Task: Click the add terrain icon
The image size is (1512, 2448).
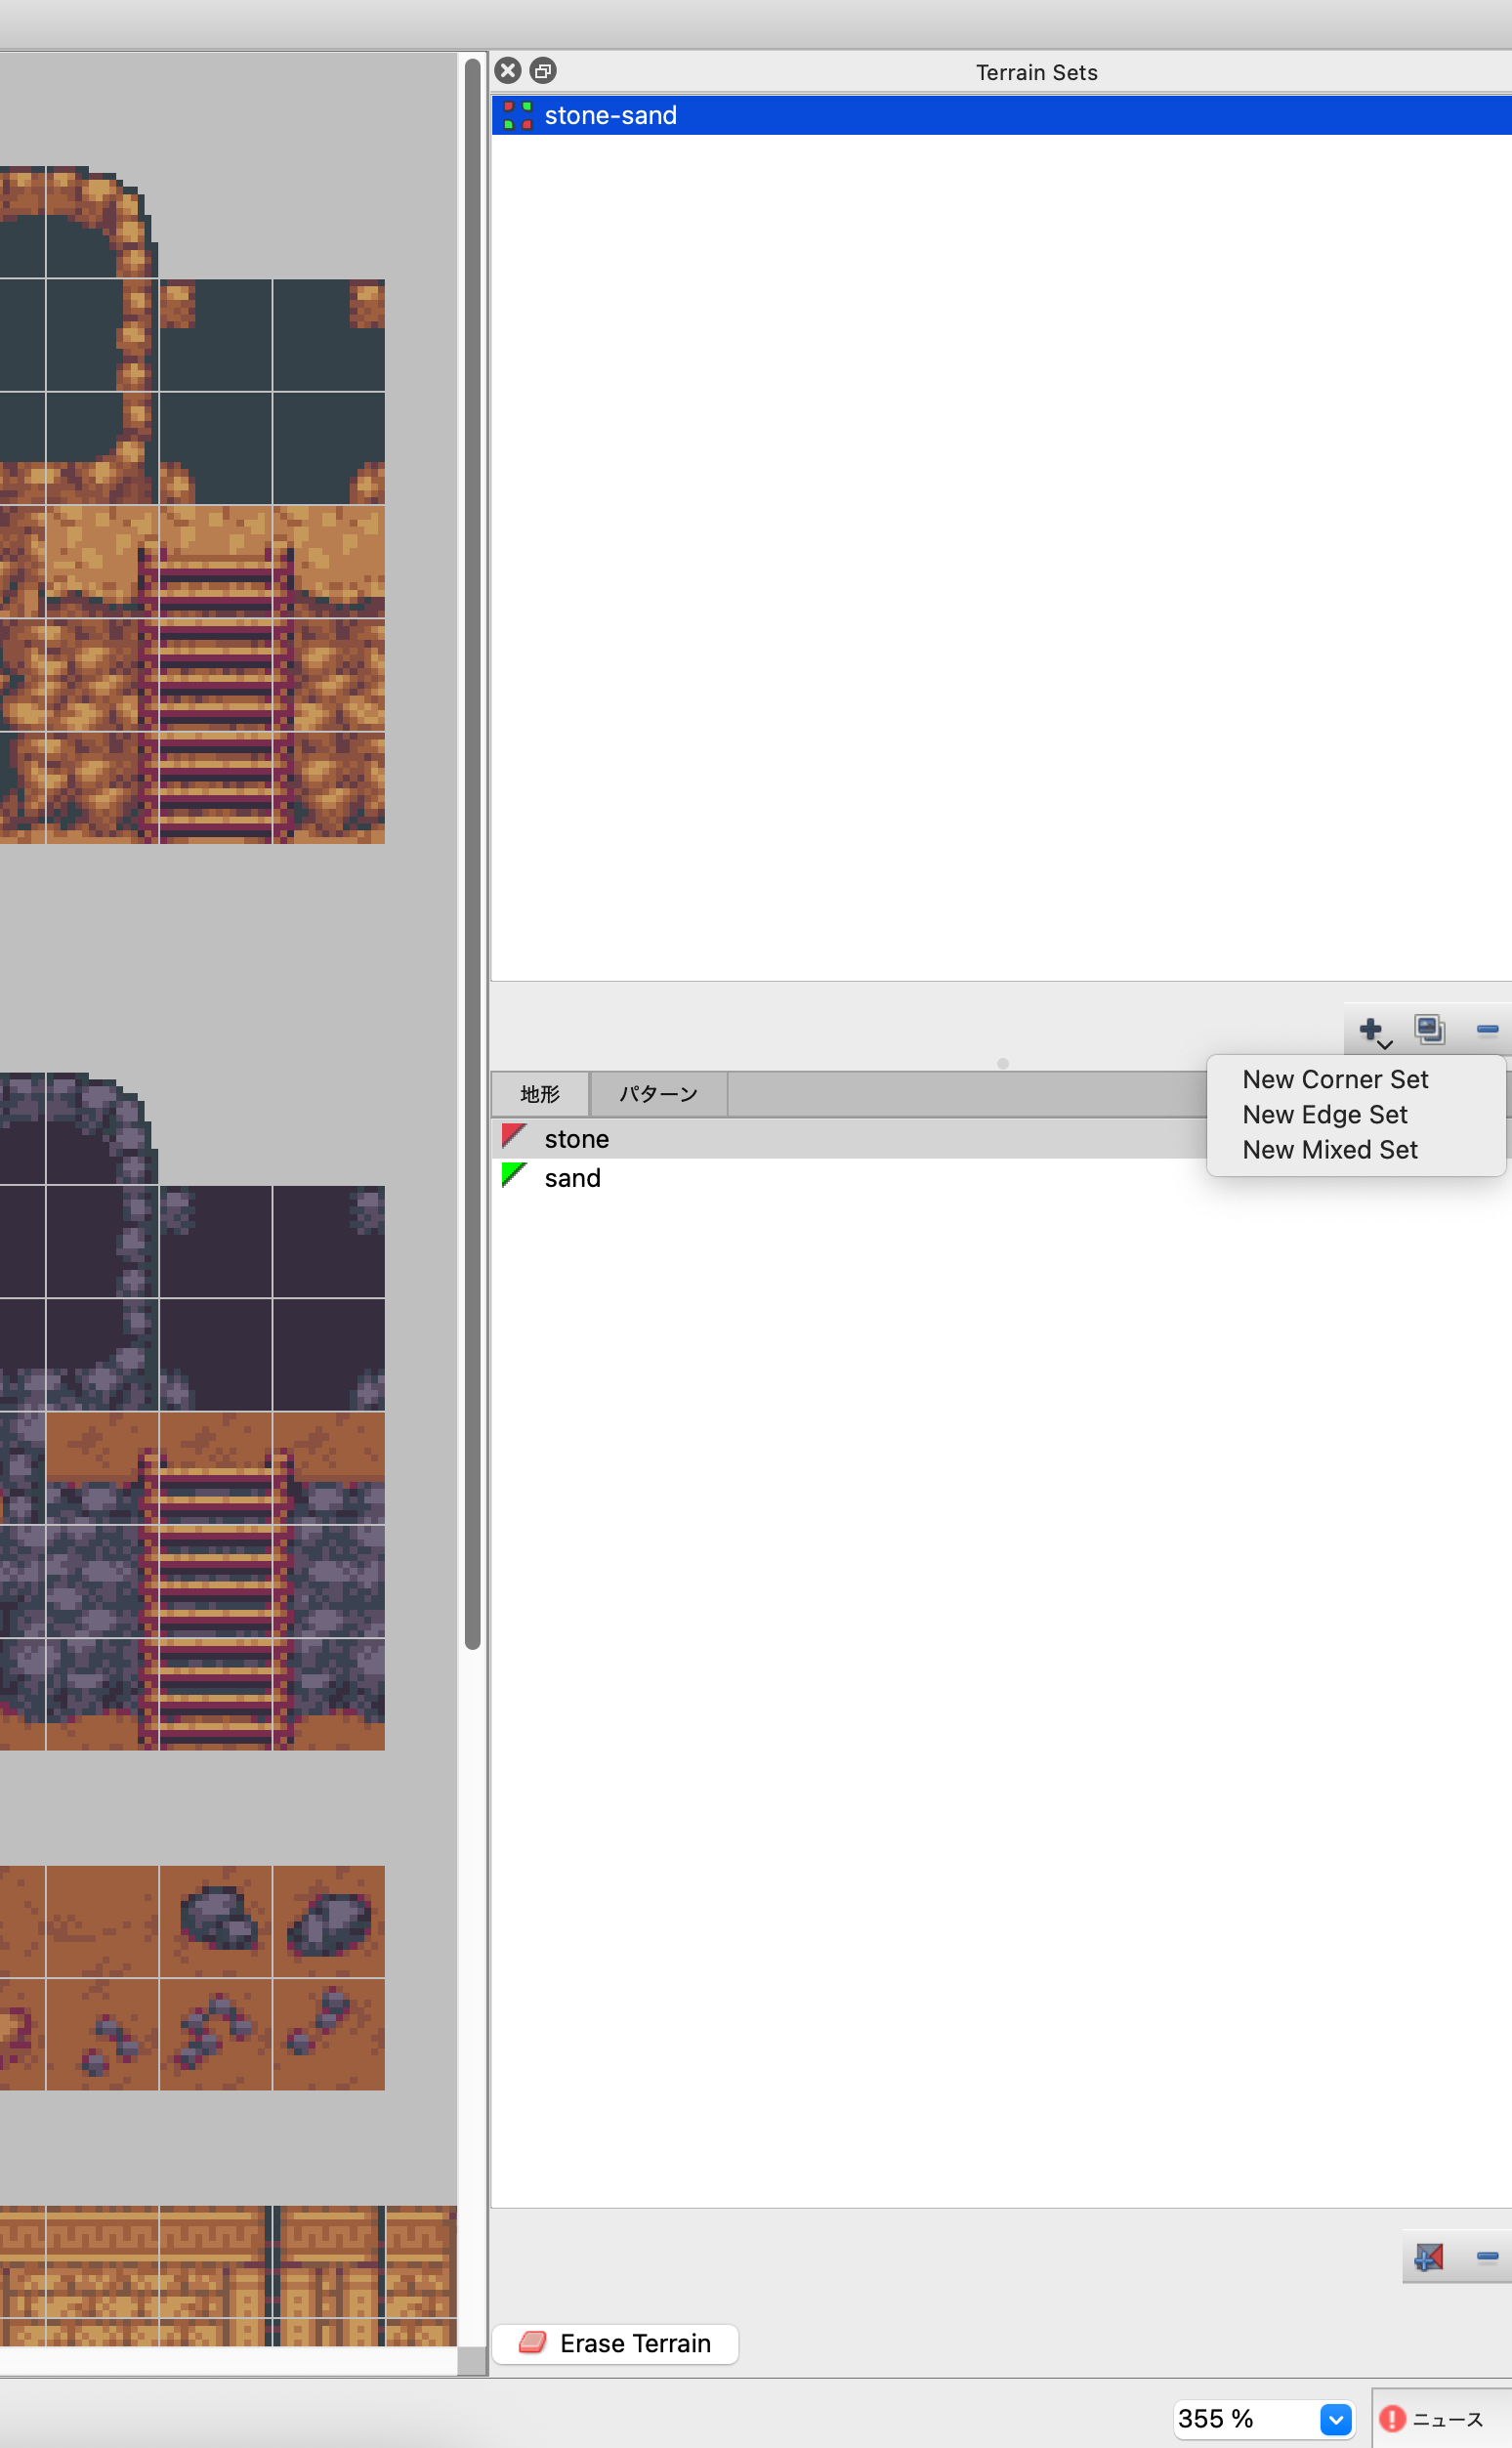Action: [1429, 2257]
